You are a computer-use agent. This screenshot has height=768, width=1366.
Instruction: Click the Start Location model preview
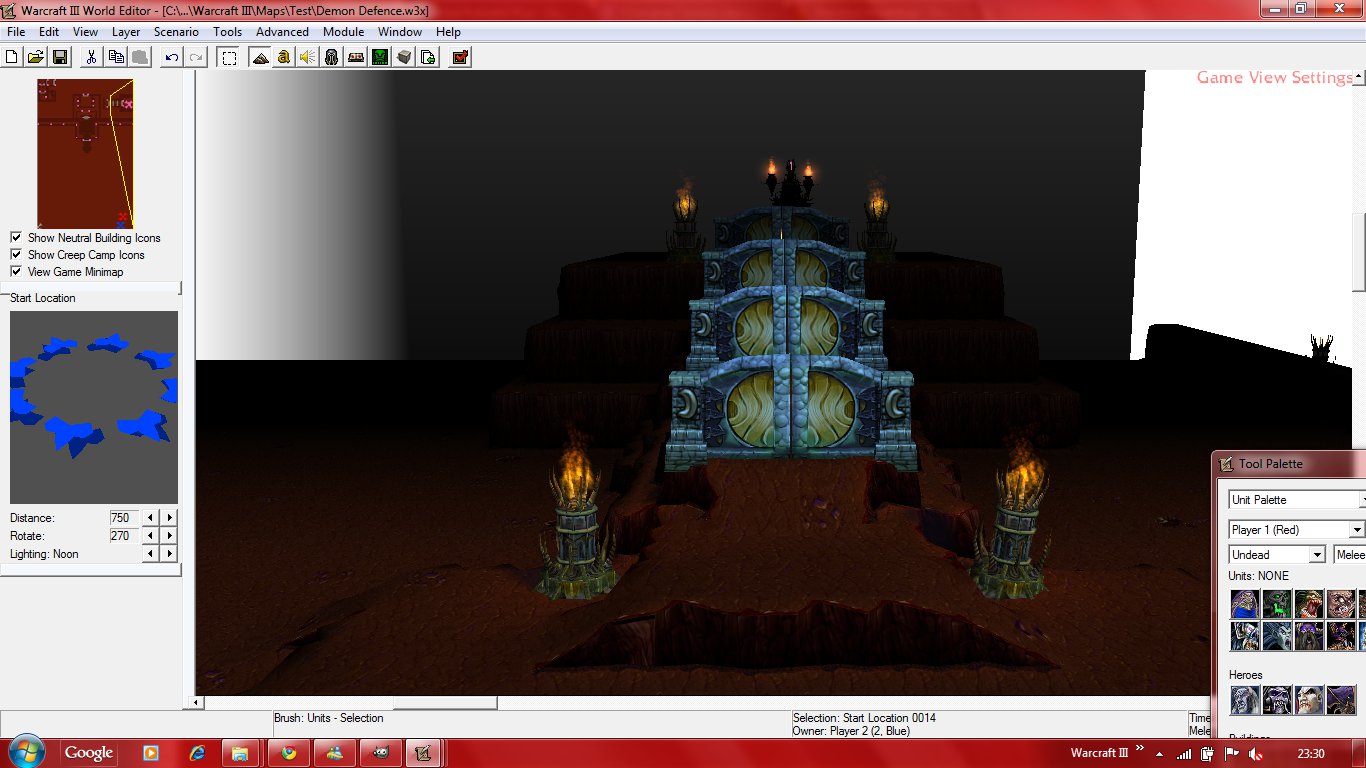coord(94,407)
